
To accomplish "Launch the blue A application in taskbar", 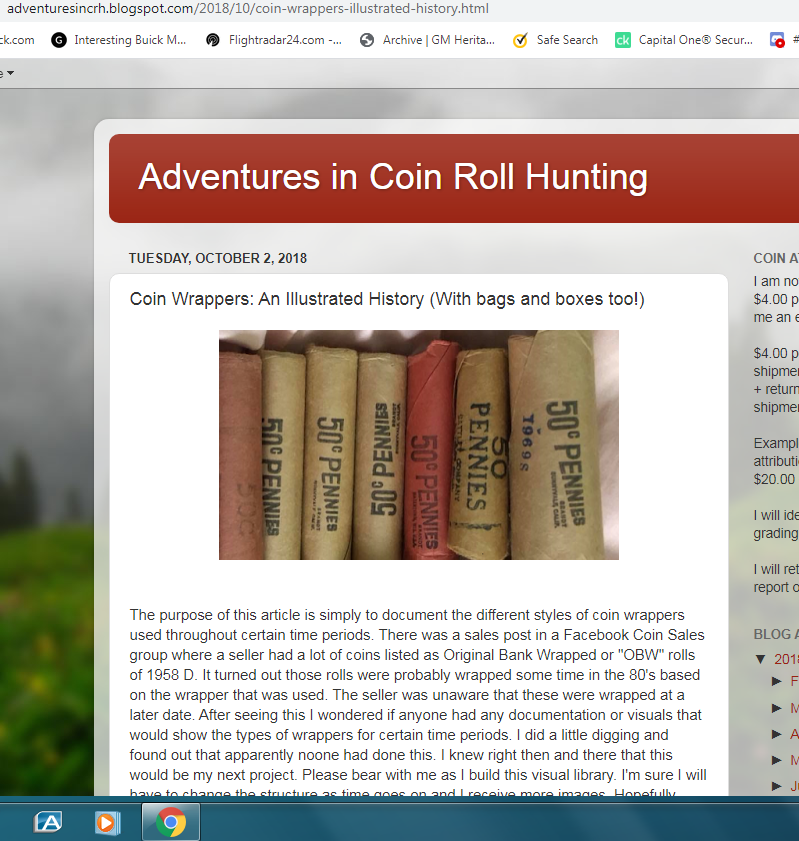I will coord(48,822).
